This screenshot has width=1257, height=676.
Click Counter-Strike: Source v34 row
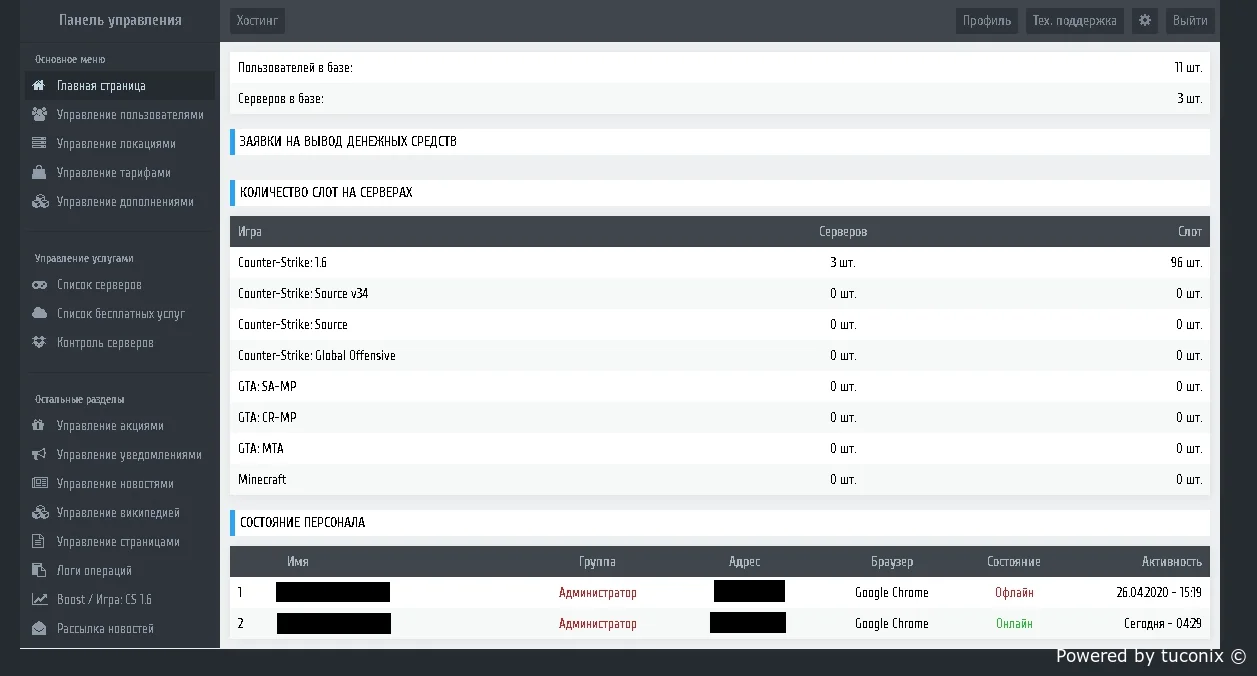[719, 294]
